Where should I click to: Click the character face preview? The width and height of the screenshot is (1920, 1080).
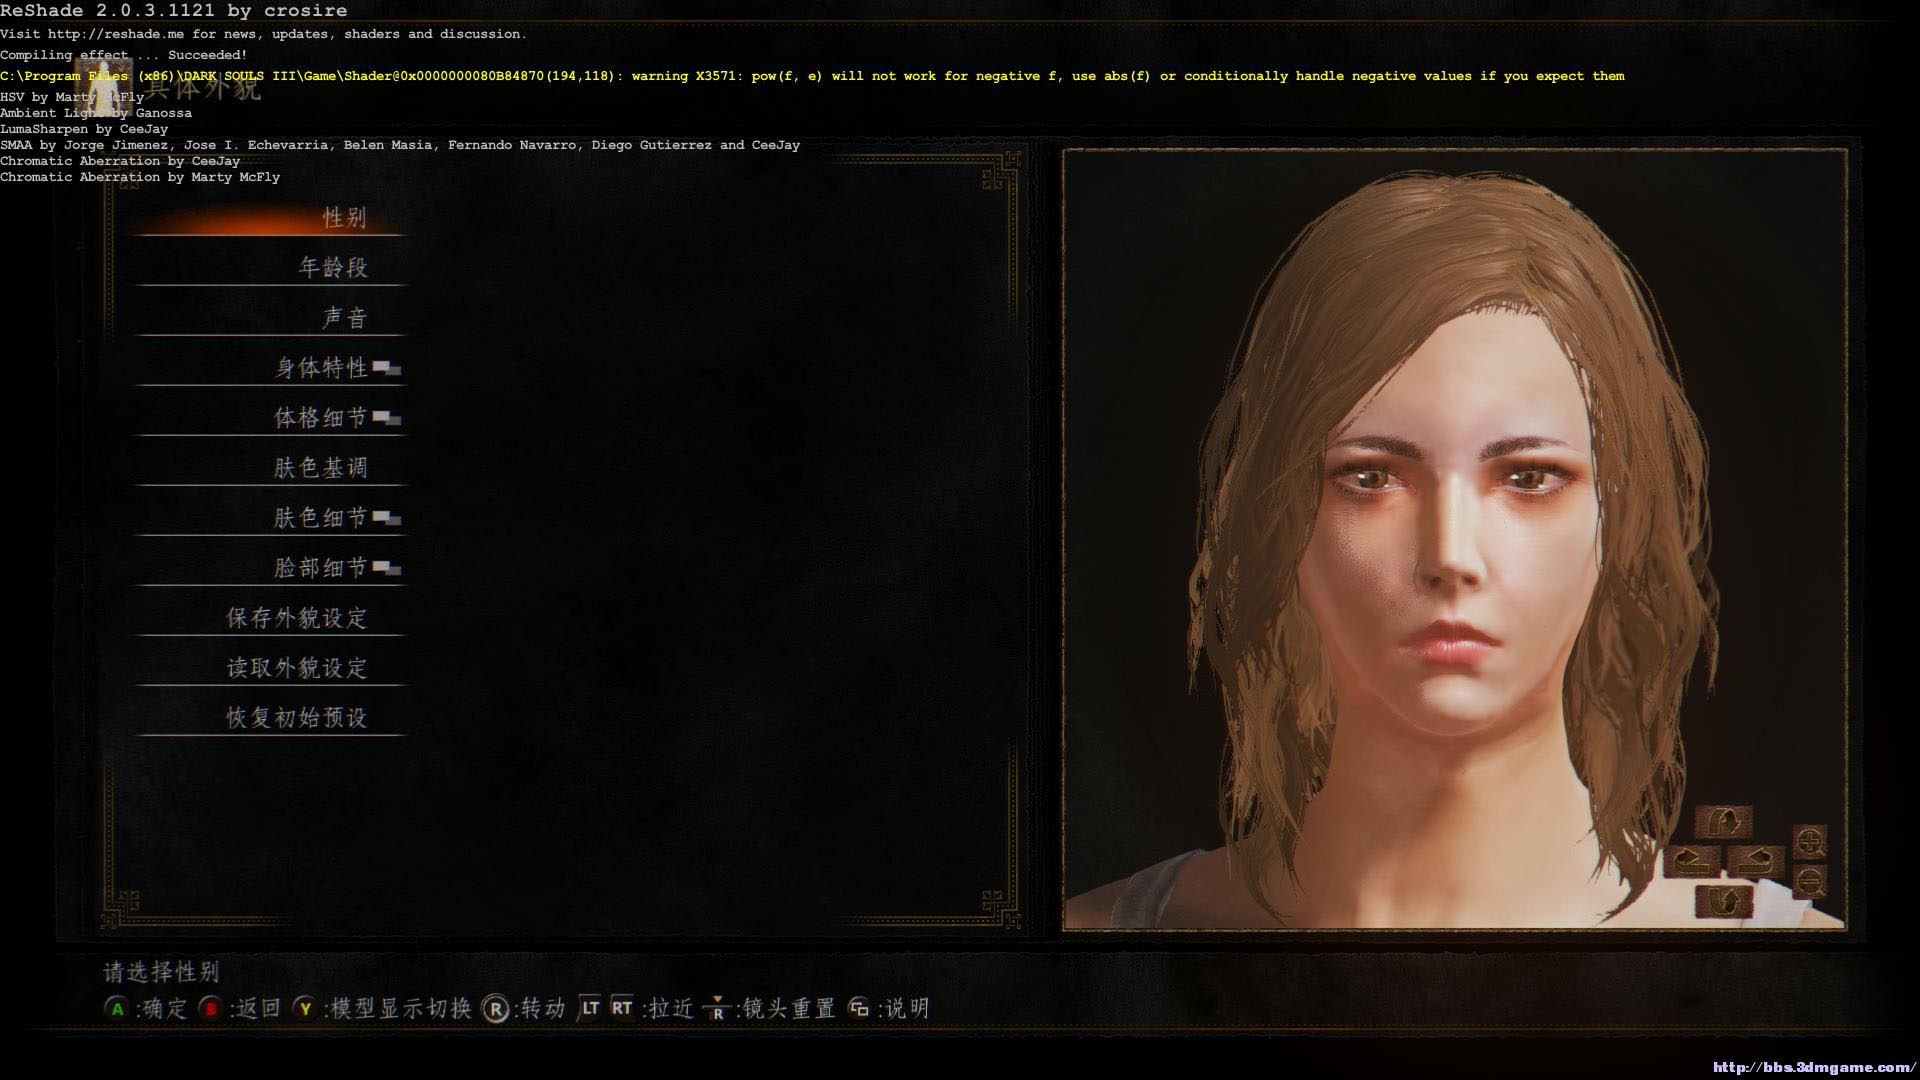pos(1455,540)
